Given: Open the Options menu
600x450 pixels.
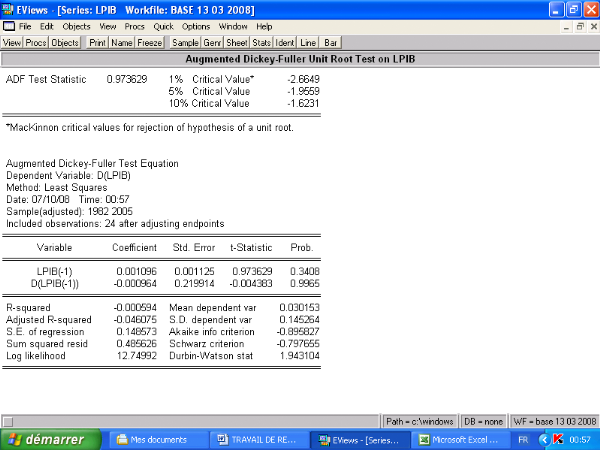Looking at the screenshot, I should pos(196,26).
